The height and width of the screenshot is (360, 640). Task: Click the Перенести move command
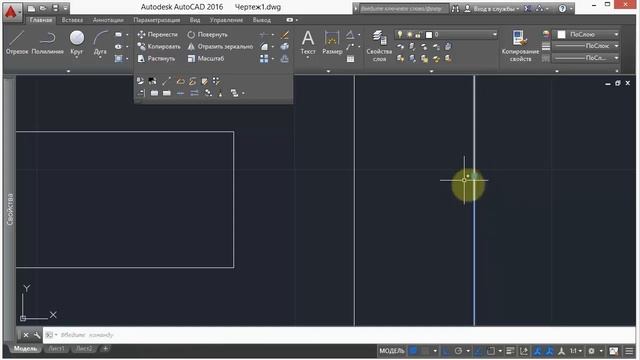158,35
